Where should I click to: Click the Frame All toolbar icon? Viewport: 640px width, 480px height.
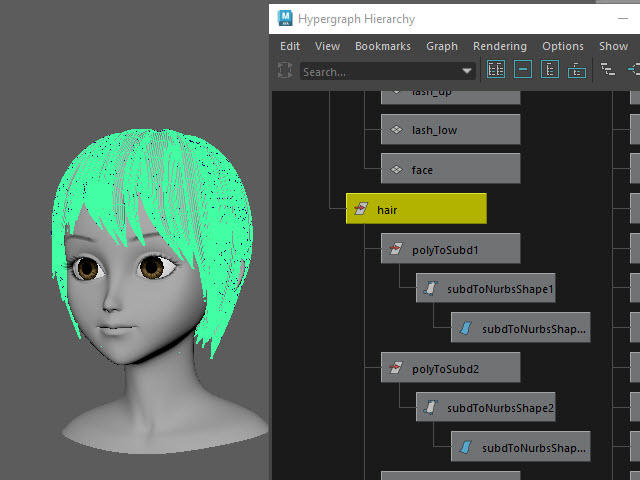496,70
